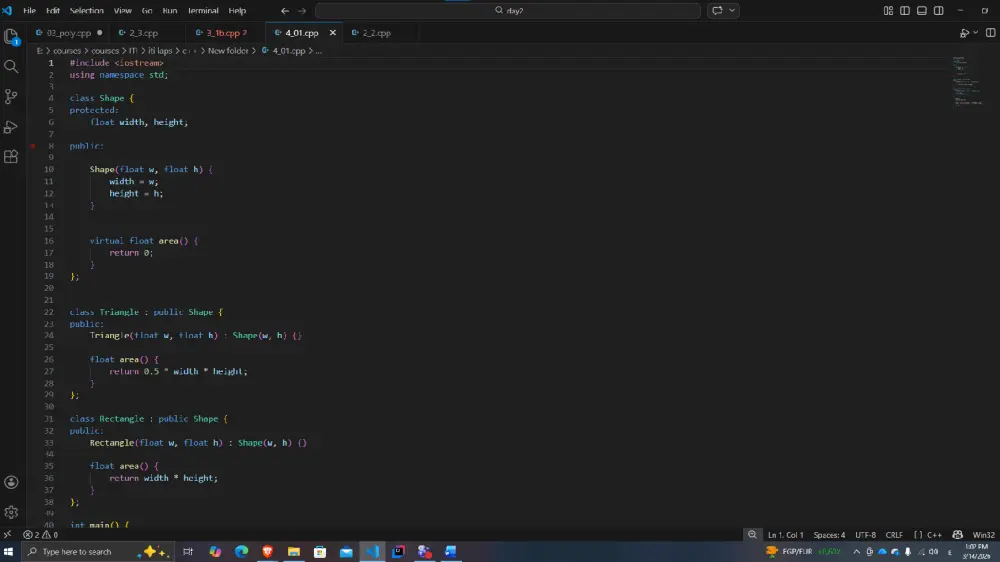
Task: Click the taskbar 'Type here to search' box
Action: (98, 552)
